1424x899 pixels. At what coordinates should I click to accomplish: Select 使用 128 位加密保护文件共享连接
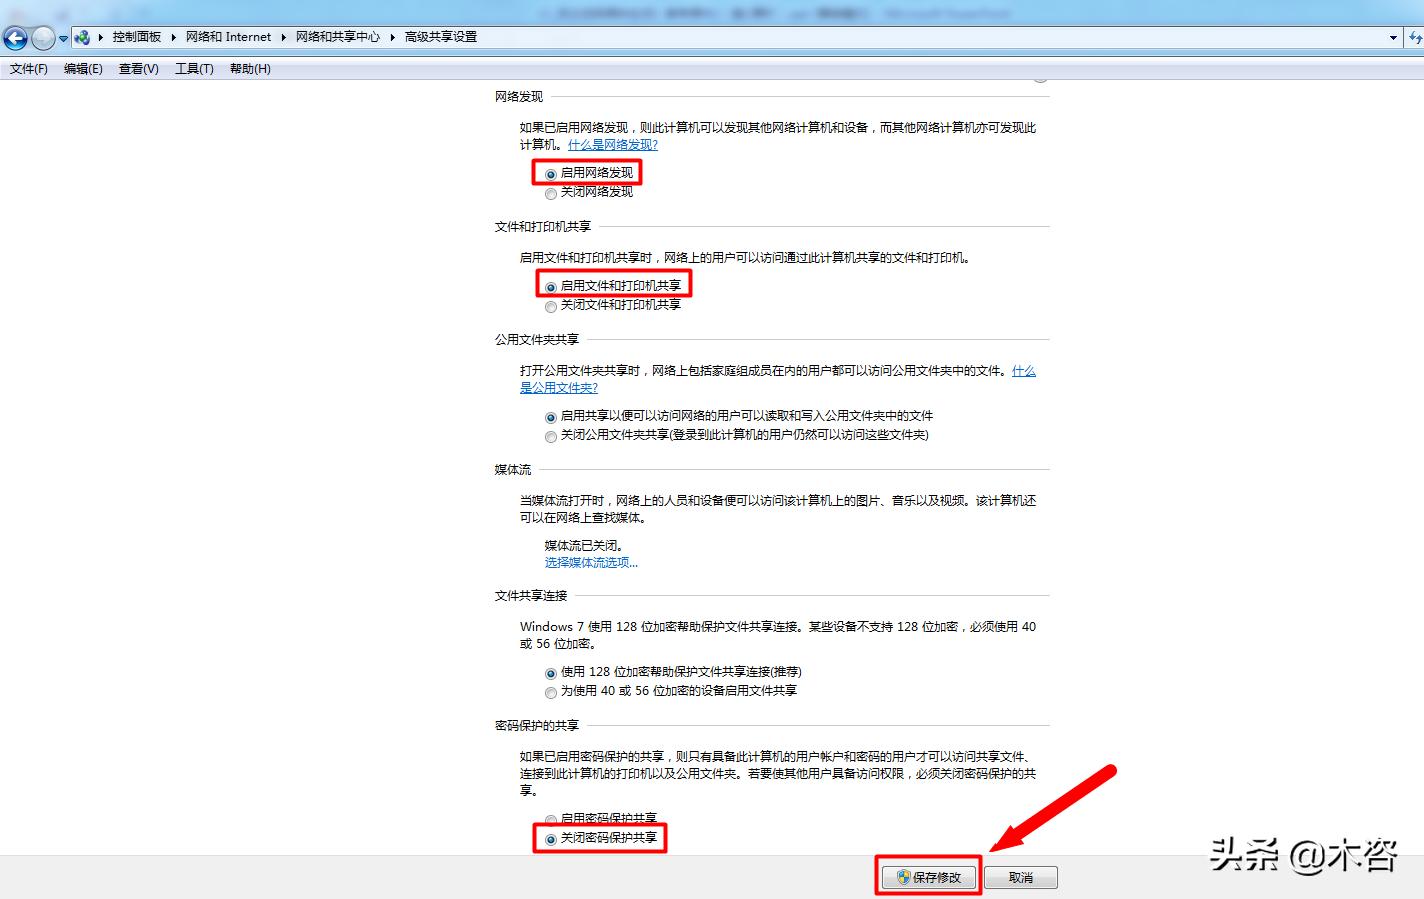551,671
